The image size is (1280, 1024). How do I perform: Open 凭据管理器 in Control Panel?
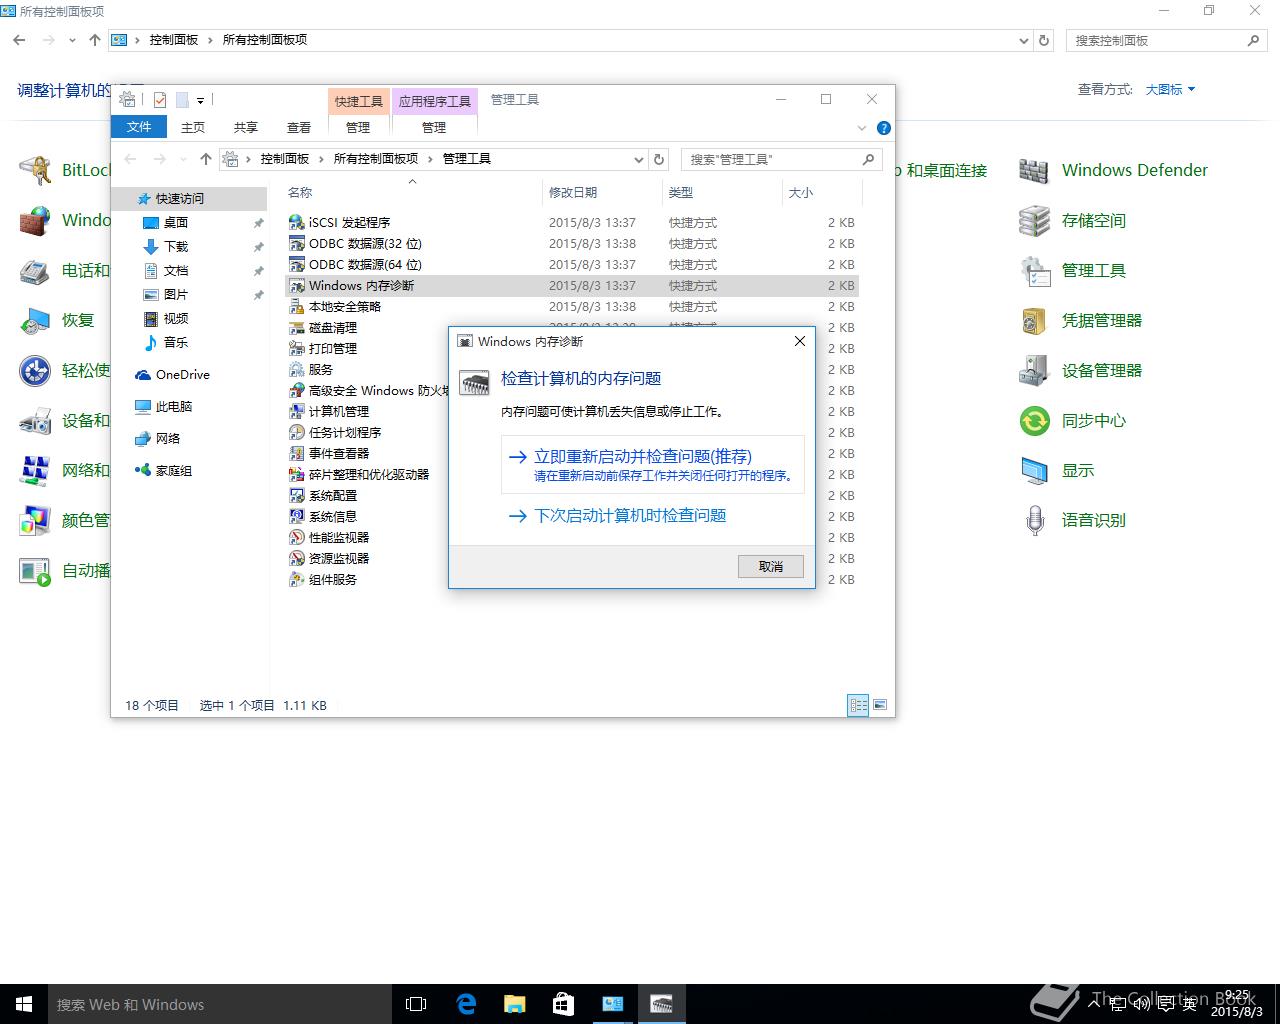point(1081,320)
